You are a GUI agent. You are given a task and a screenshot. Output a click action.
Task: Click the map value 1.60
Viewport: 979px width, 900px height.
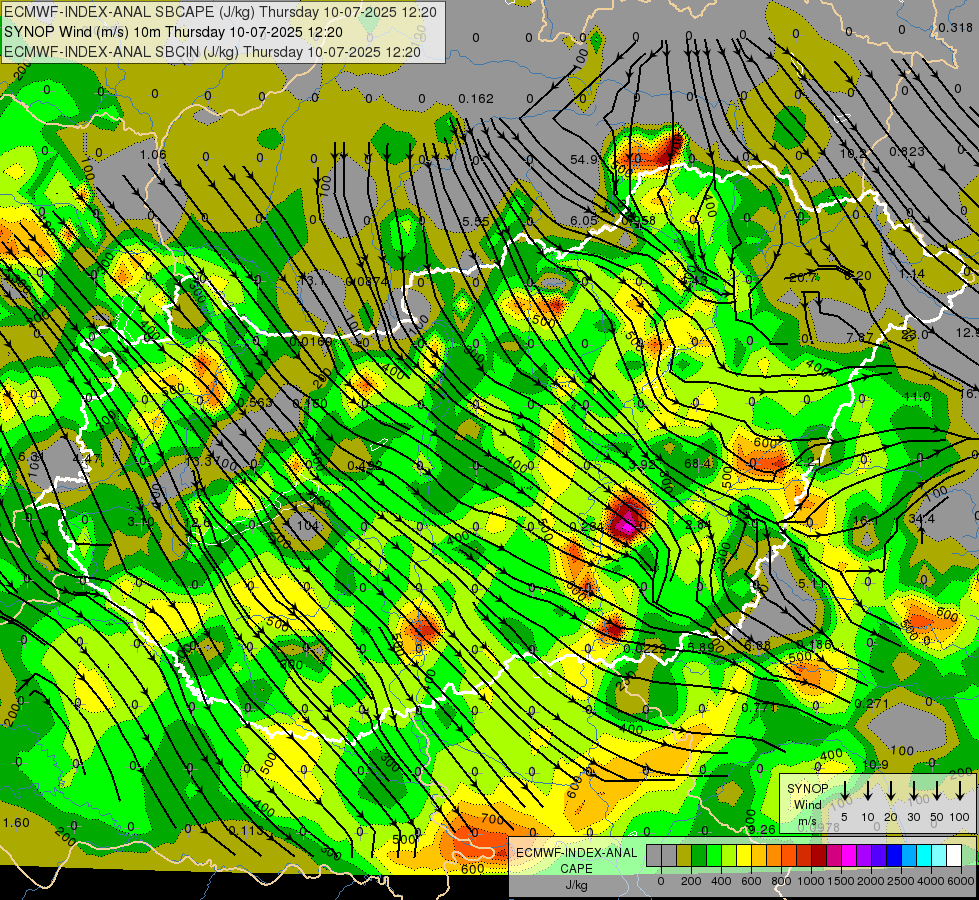point(16,823)
